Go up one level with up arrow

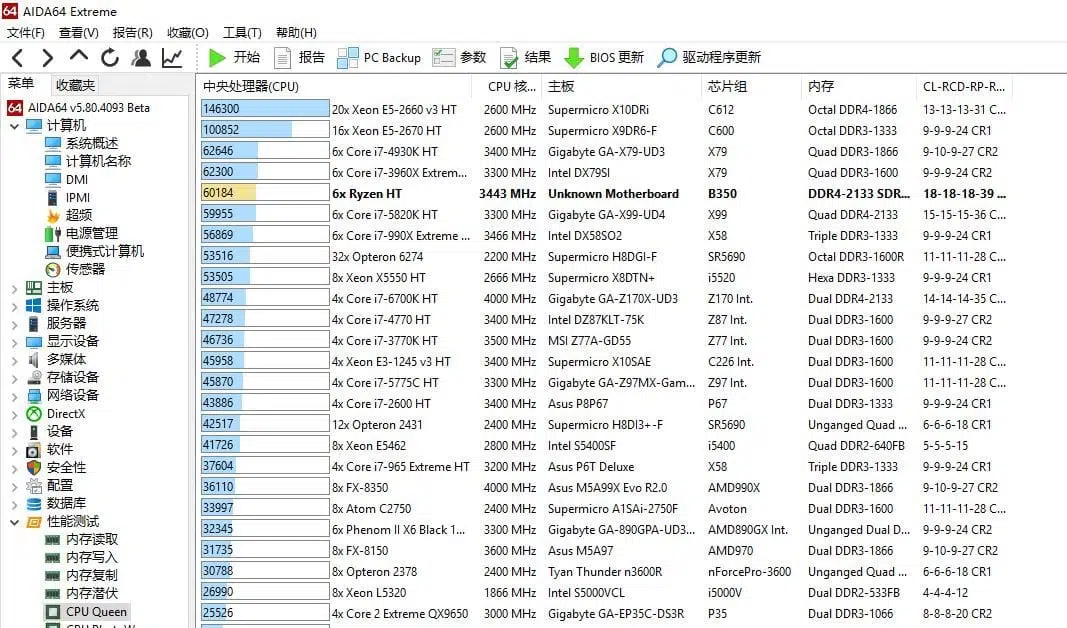point(79,56)
